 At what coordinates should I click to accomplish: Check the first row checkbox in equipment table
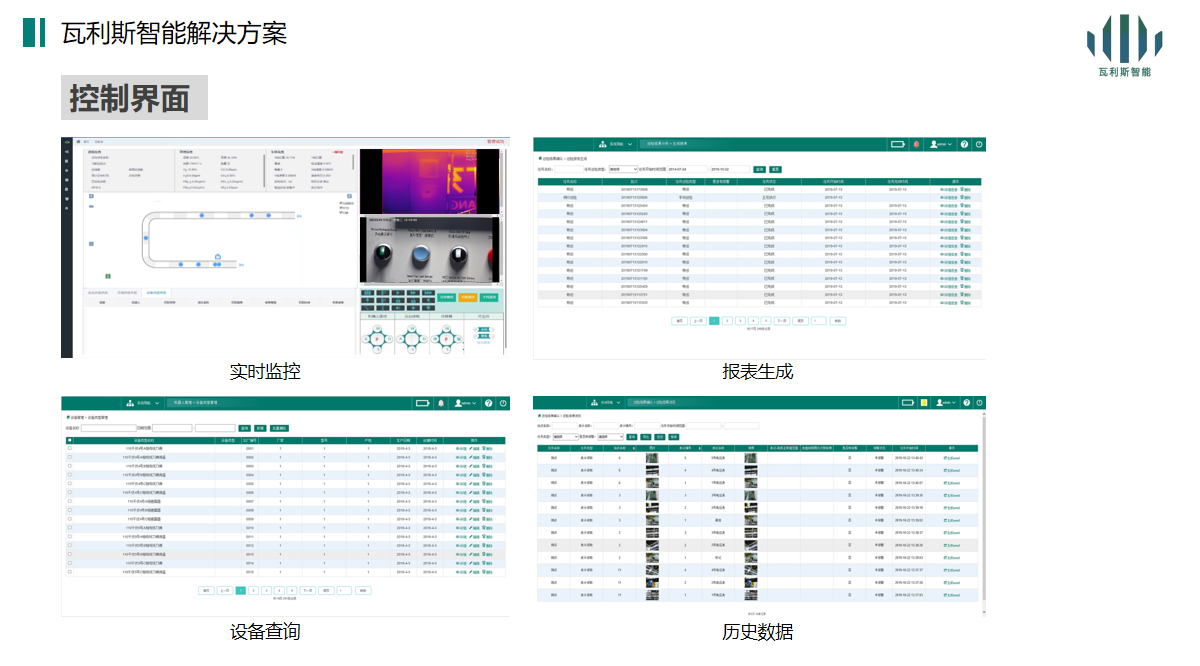69,449
